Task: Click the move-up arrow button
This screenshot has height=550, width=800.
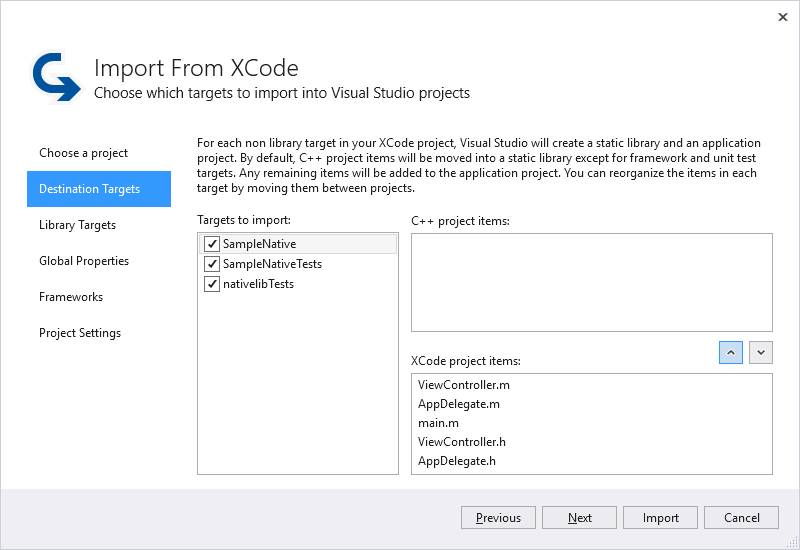Action: [x=731, y=353]
